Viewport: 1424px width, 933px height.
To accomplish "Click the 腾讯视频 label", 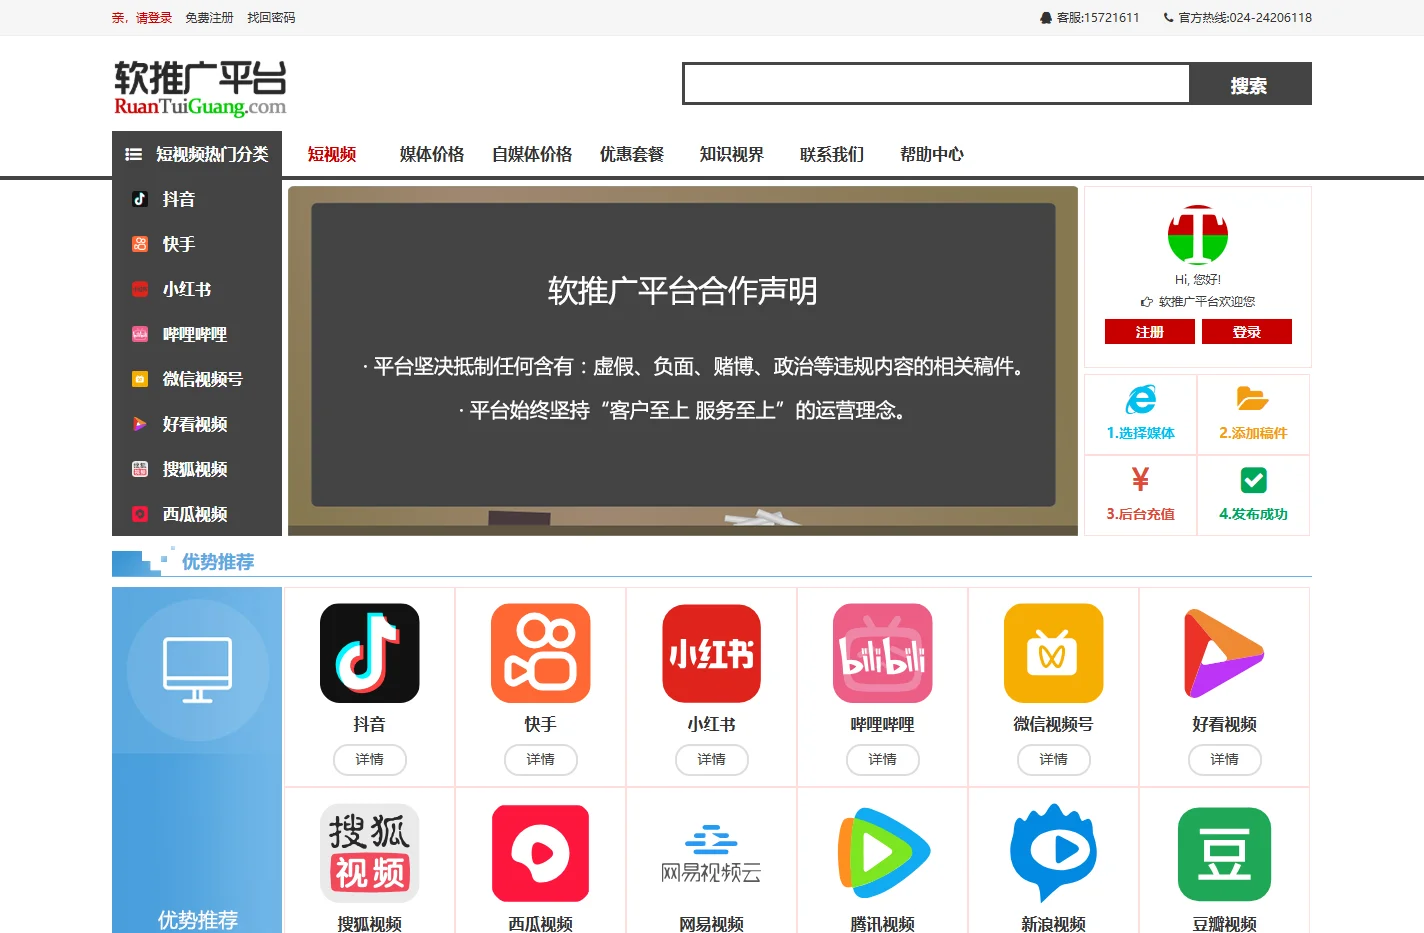I will (x=883, y=924).
